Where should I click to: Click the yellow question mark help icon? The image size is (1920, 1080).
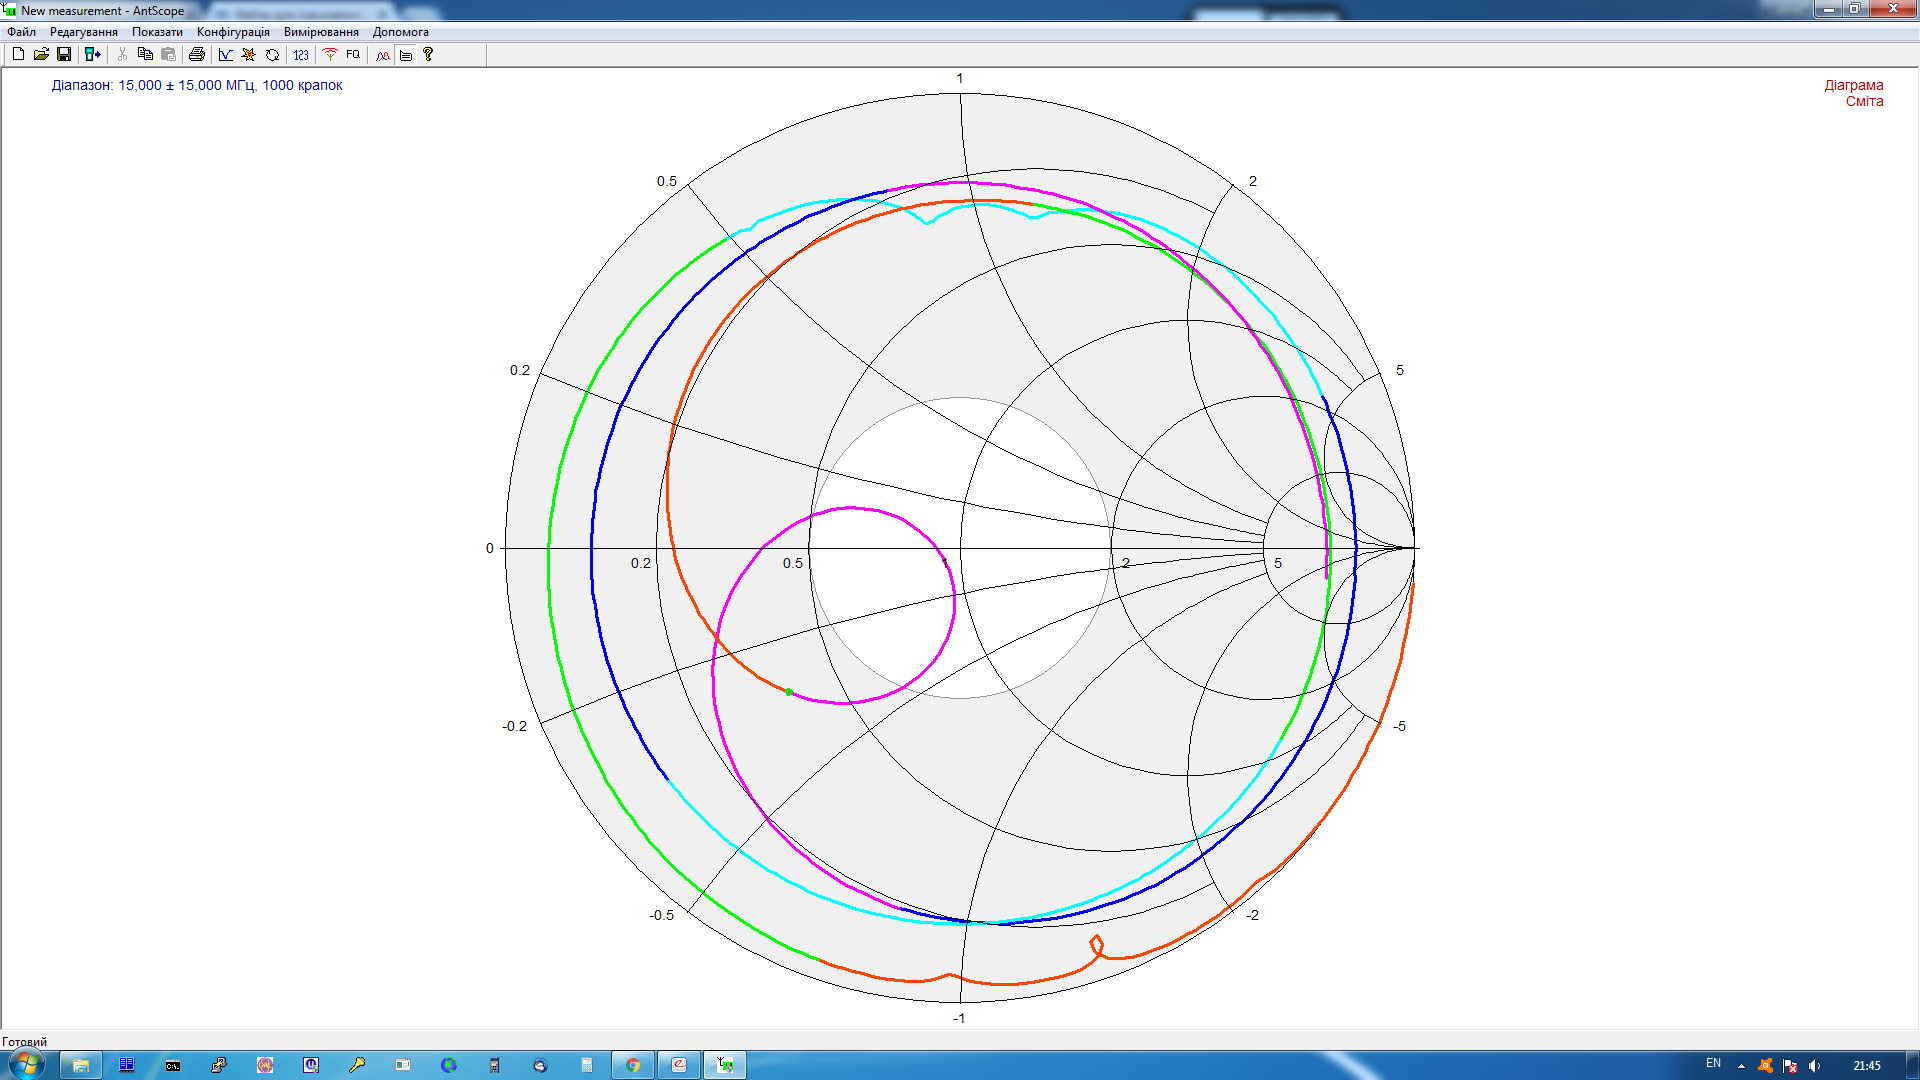[428, 54]
